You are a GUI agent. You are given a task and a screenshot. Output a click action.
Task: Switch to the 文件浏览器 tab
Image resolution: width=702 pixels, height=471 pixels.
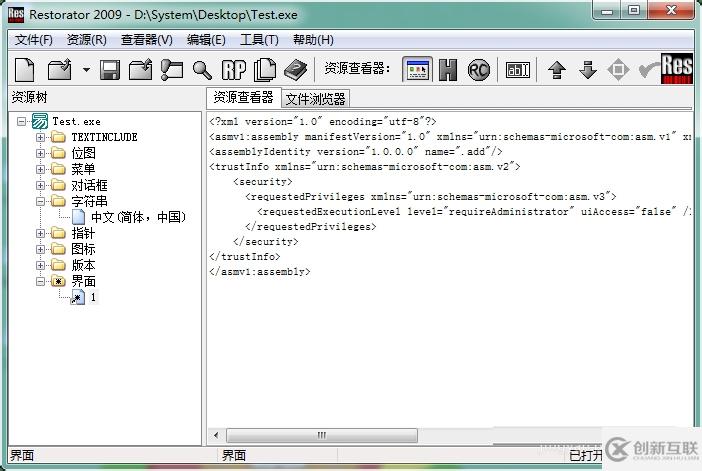click(315, 99)
